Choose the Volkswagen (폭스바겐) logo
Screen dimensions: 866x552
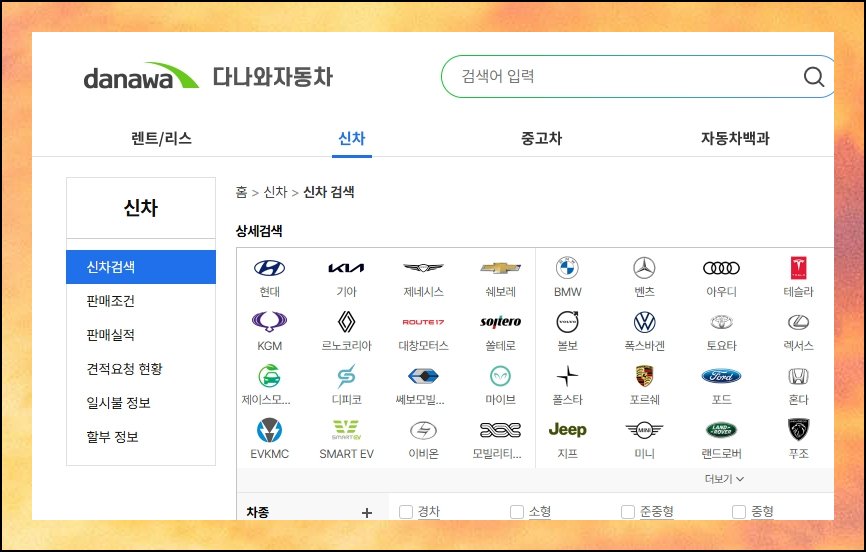pyautogui.click(x=644, y=322)
